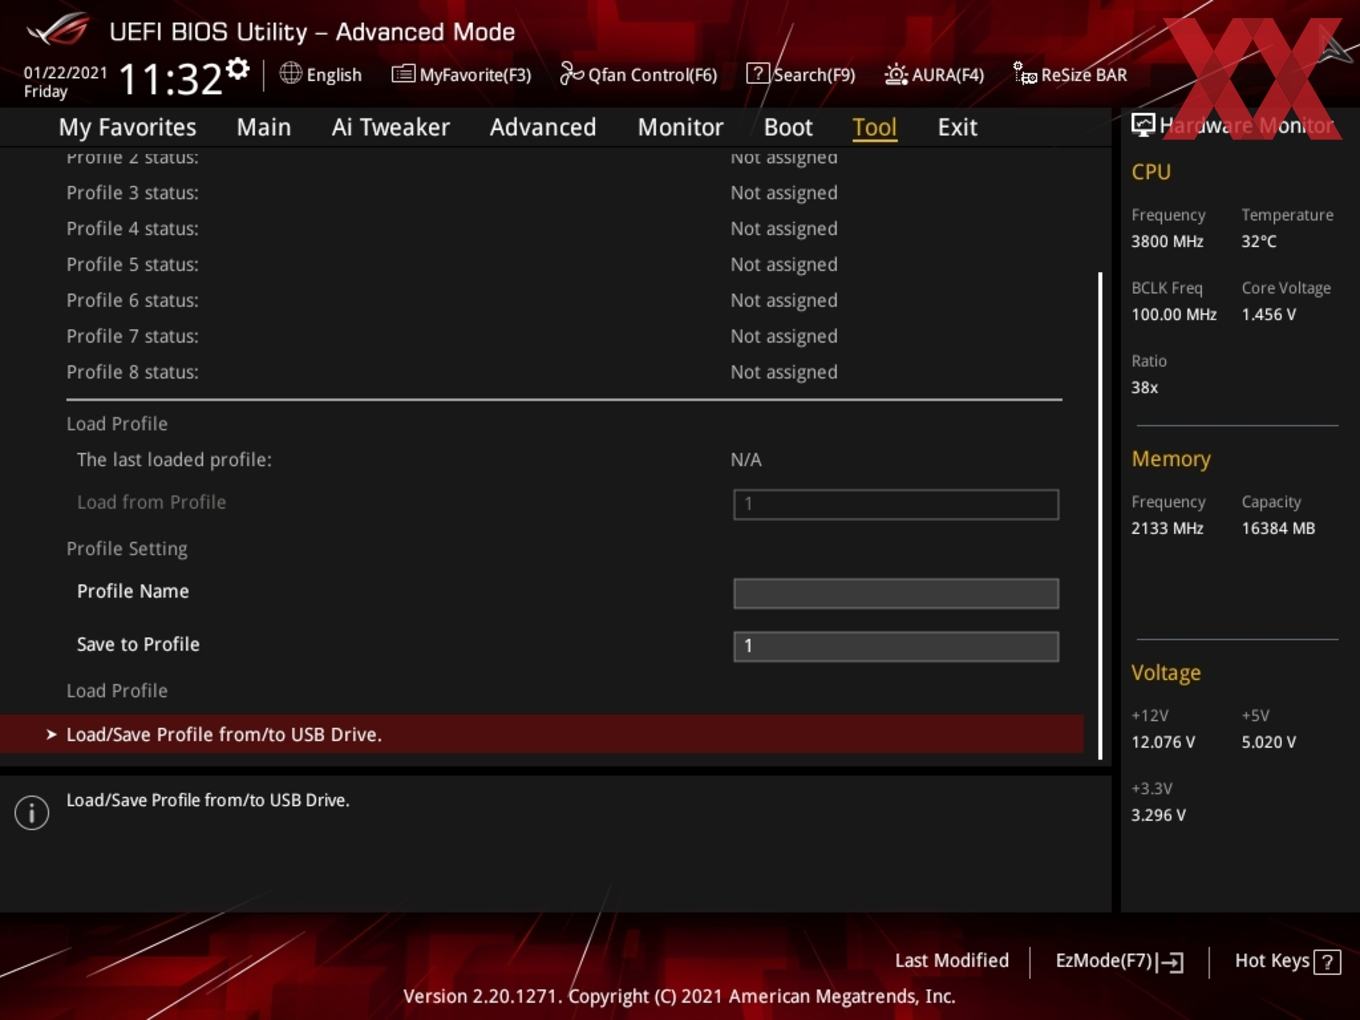Click The last loaded profile label
This screenshot has height=1020, width=1360.
pyautogui.click(x=174, y=460)
